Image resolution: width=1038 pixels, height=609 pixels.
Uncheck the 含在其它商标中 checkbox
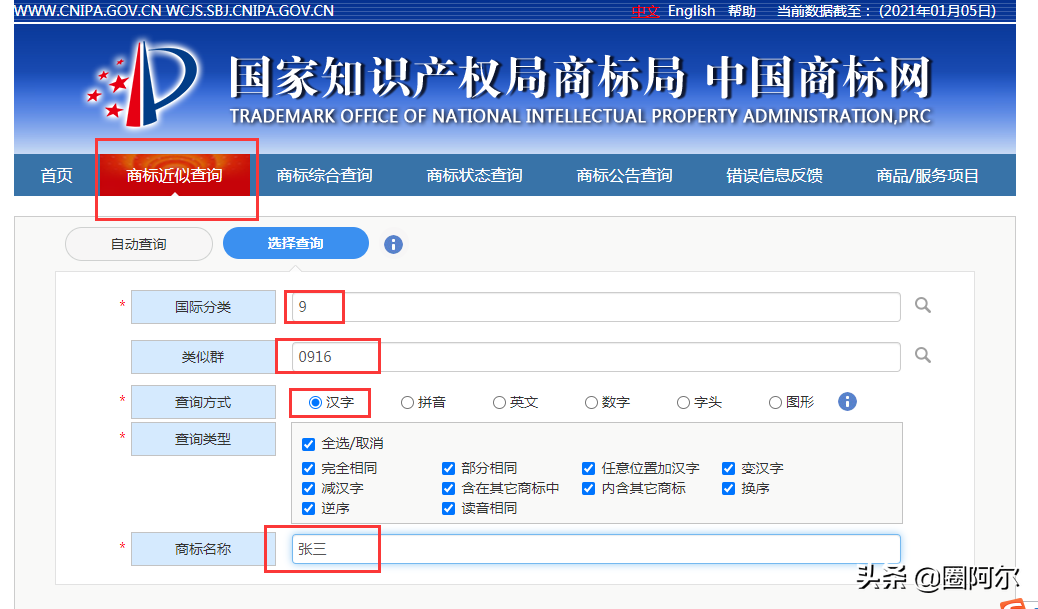[x=448, y=489]
